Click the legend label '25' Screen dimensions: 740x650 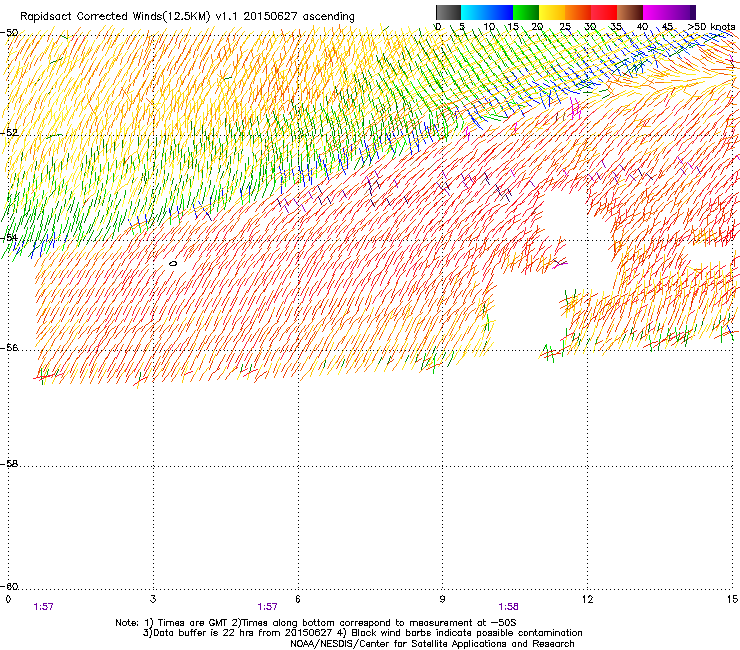point(565,27)
